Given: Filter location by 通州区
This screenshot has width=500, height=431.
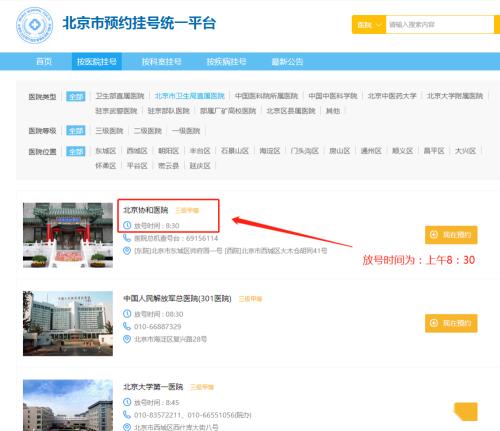Looking at the screenshot, I should pyautogui.click(x=371, y=151).
